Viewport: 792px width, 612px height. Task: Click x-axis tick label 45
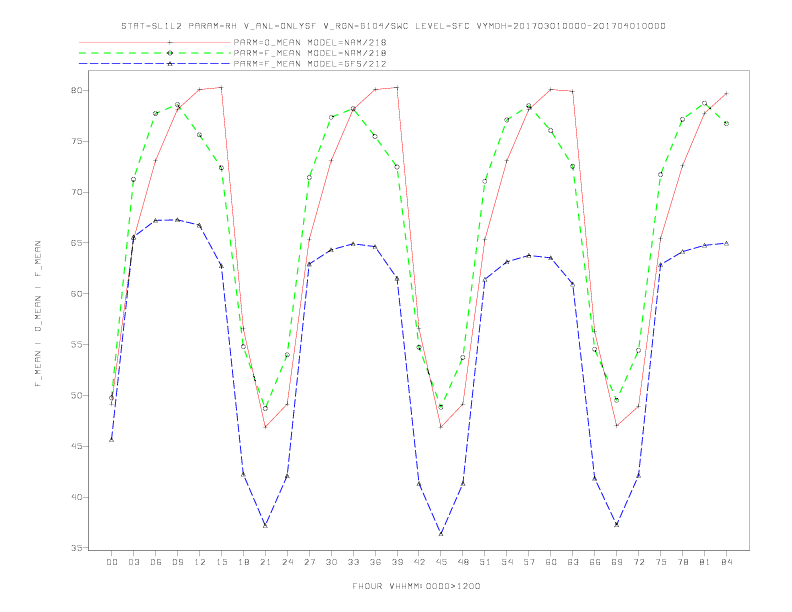pos(441,562)
